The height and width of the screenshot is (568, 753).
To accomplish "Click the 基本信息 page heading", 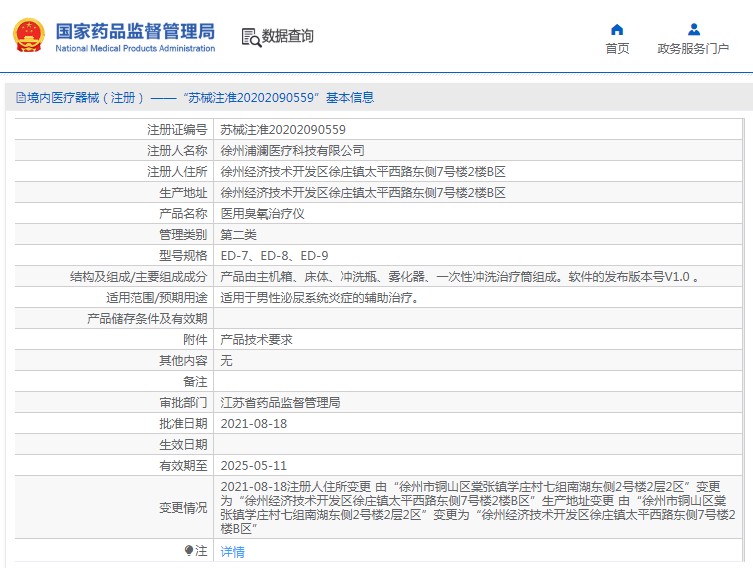I will coord(350,98).
